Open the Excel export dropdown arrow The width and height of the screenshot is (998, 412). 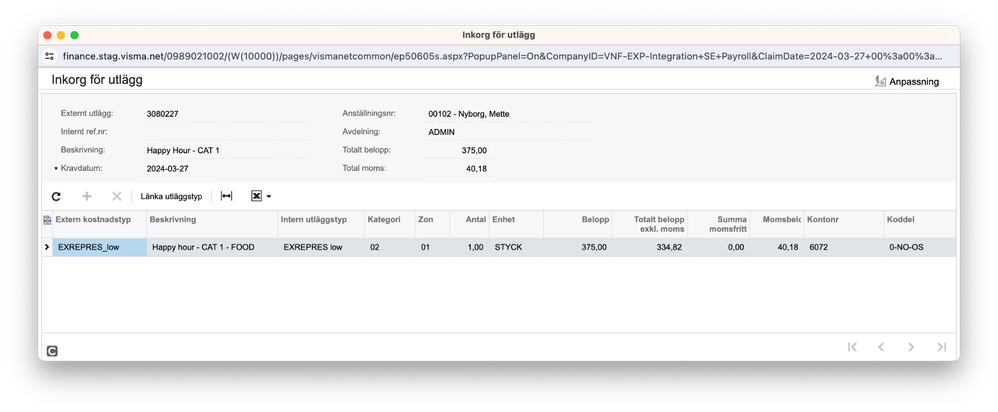[269, 197]
